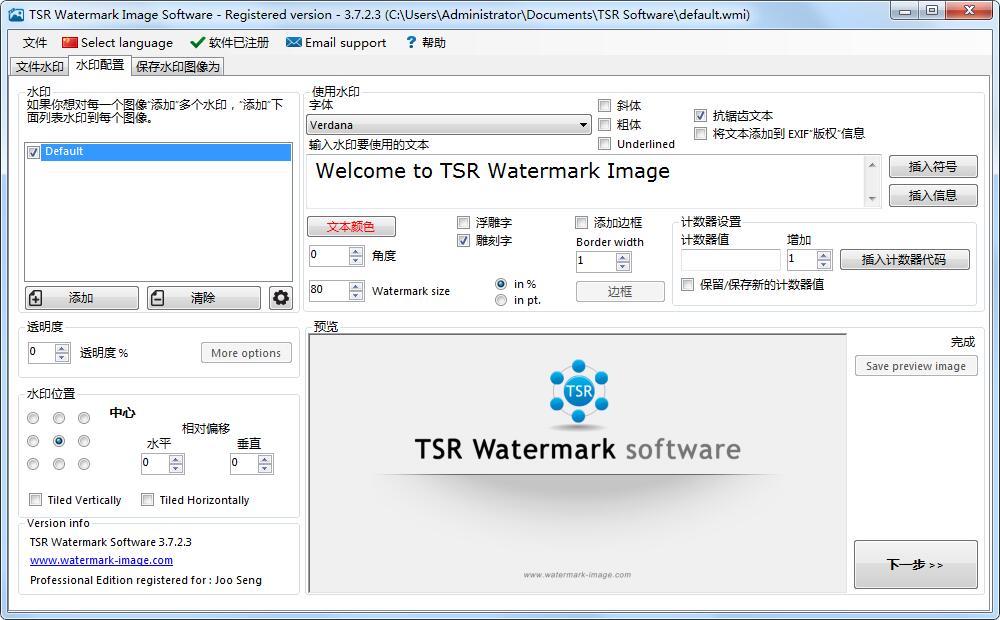This screenshot has width=1000, height=620.
Task: Open the 文件 menu
Action: pyautogui.click(x=35, y=43)
